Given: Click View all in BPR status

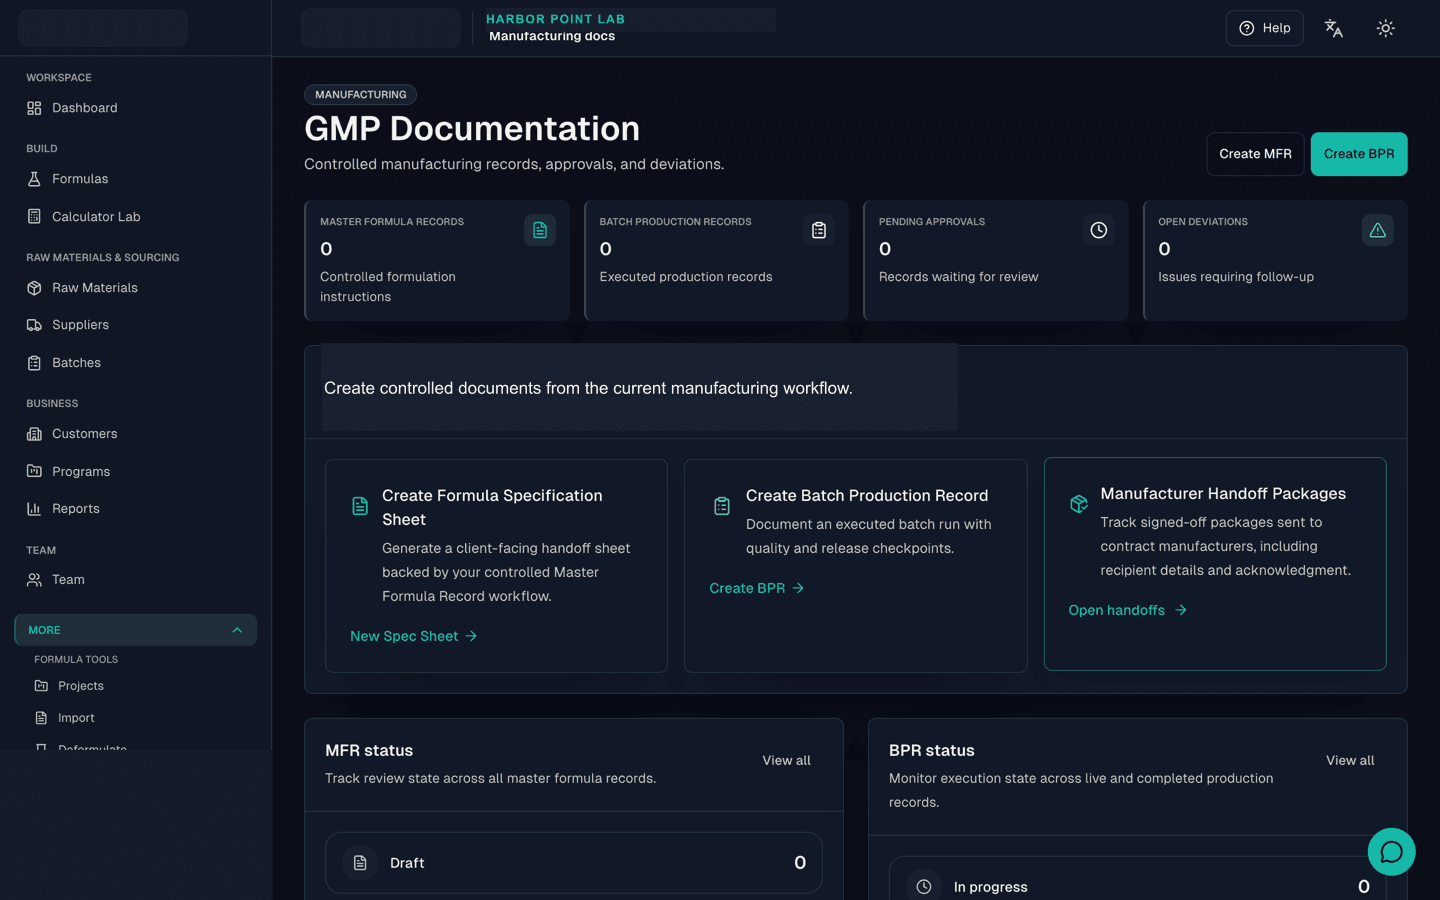Looking at the screenshot, I should (x=1350, y=761).
